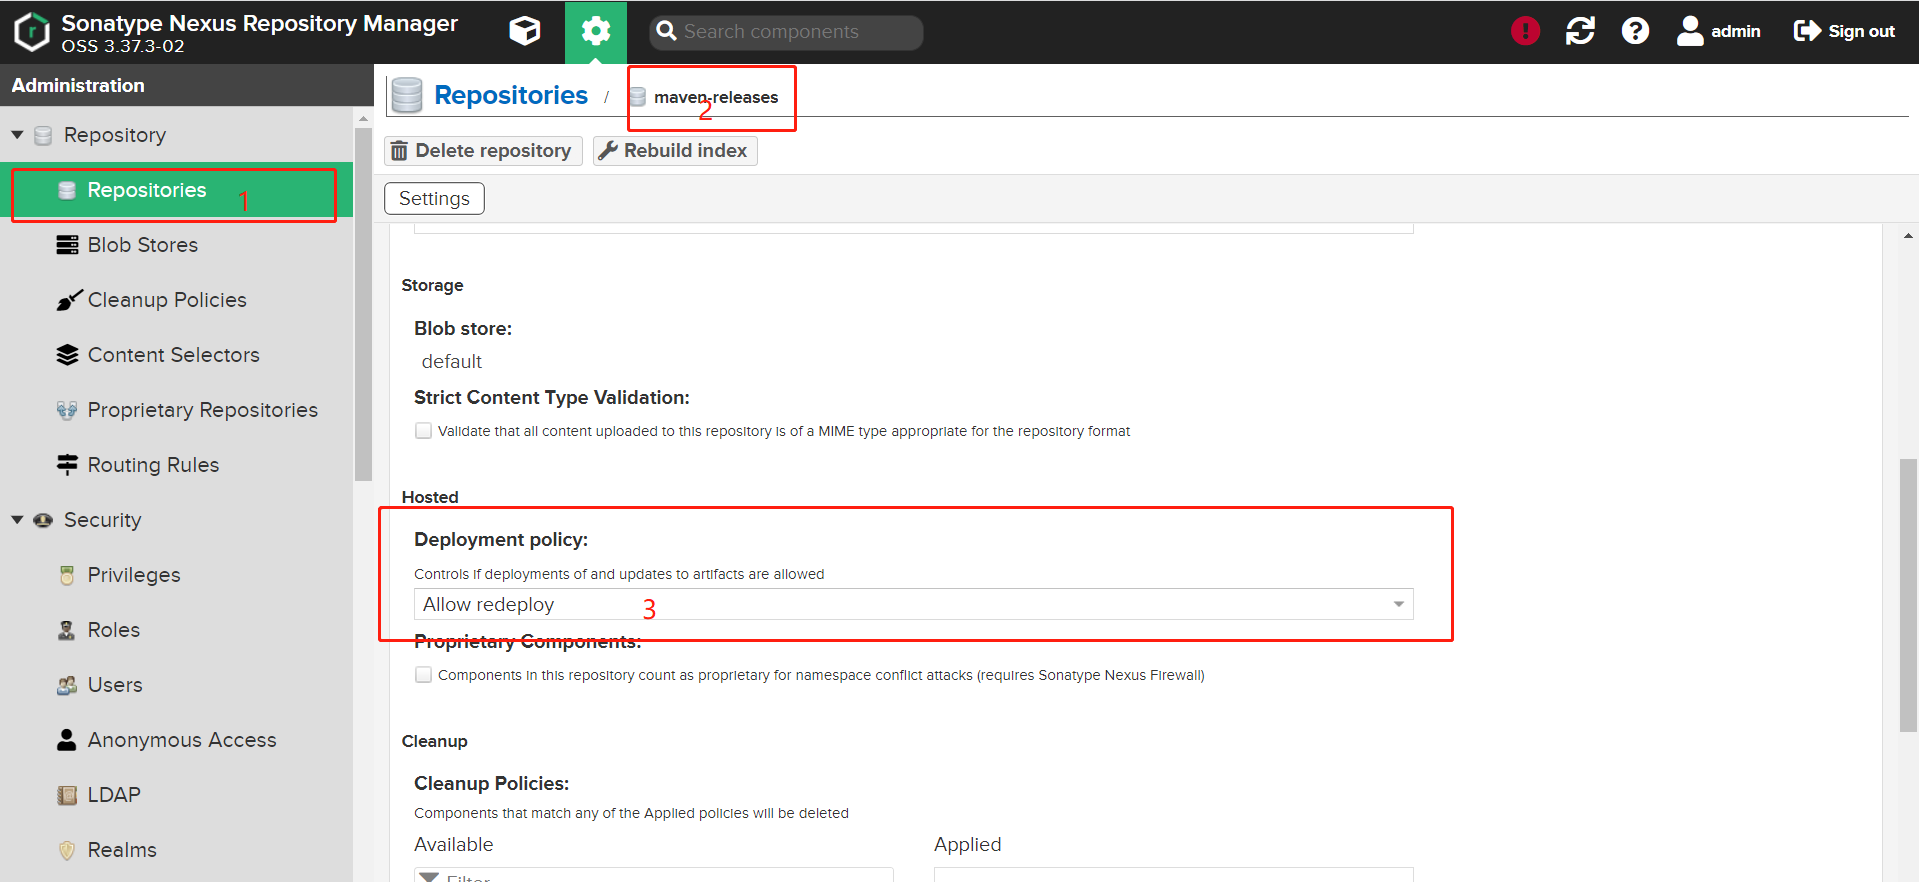Image resolution: width=1919 pixels, height=882 pixels.
Task: Click the Realms shield icon
Action: tap(67, 850)
